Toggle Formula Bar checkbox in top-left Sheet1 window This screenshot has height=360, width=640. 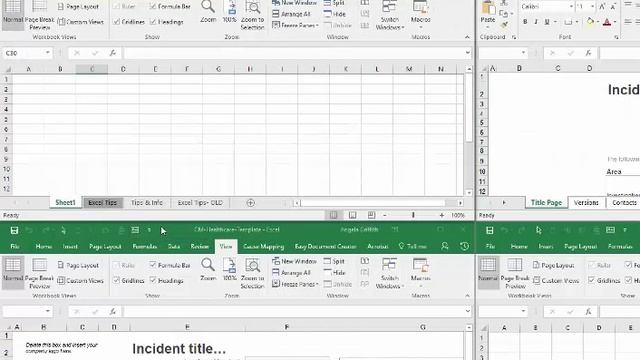click(x=153, y=6)
